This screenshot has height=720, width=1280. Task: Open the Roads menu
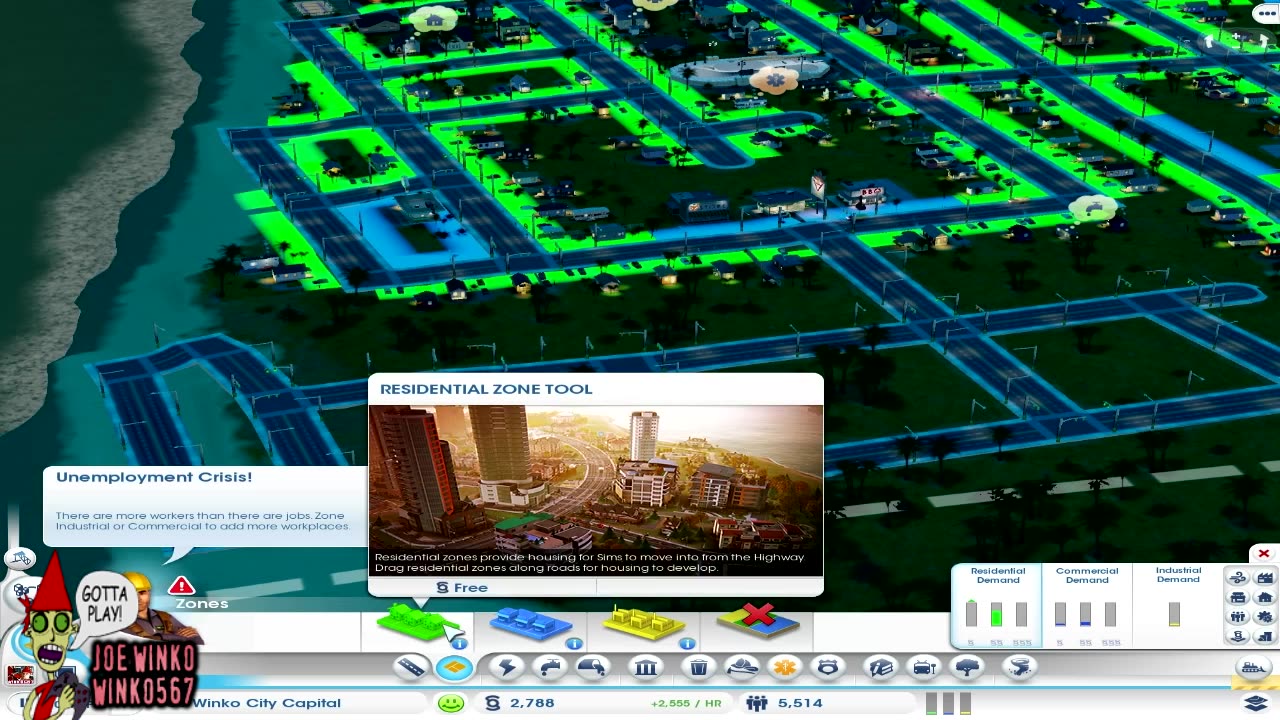tap(411, 667)
